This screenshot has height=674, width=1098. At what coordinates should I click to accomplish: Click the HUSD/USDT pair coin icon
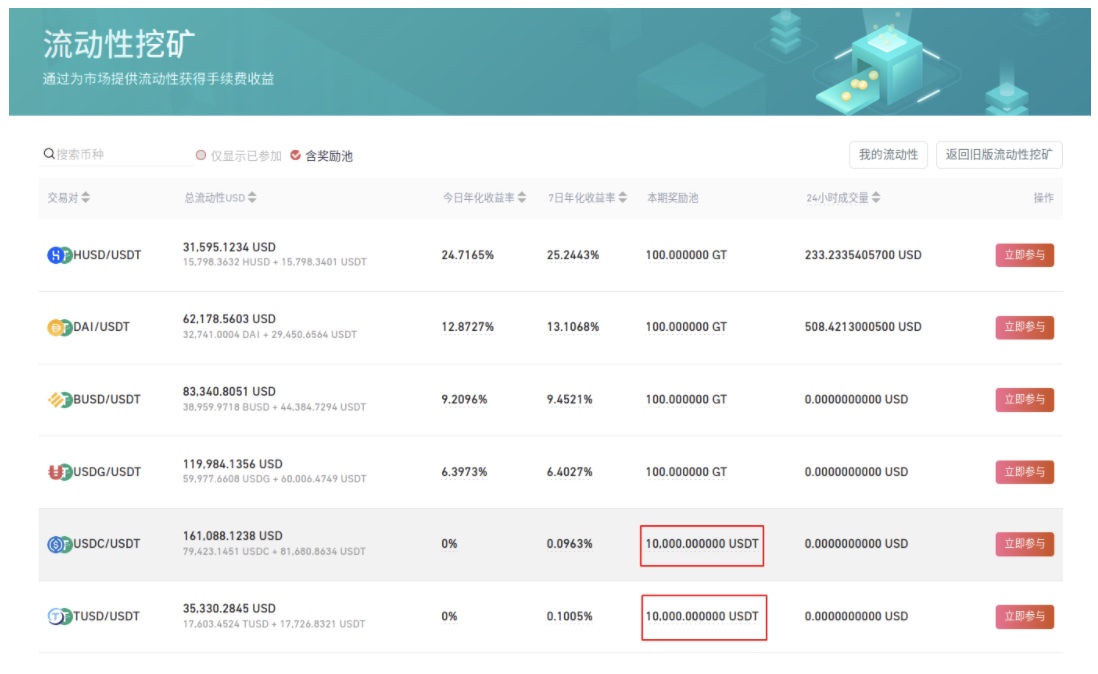click(60, 255)
